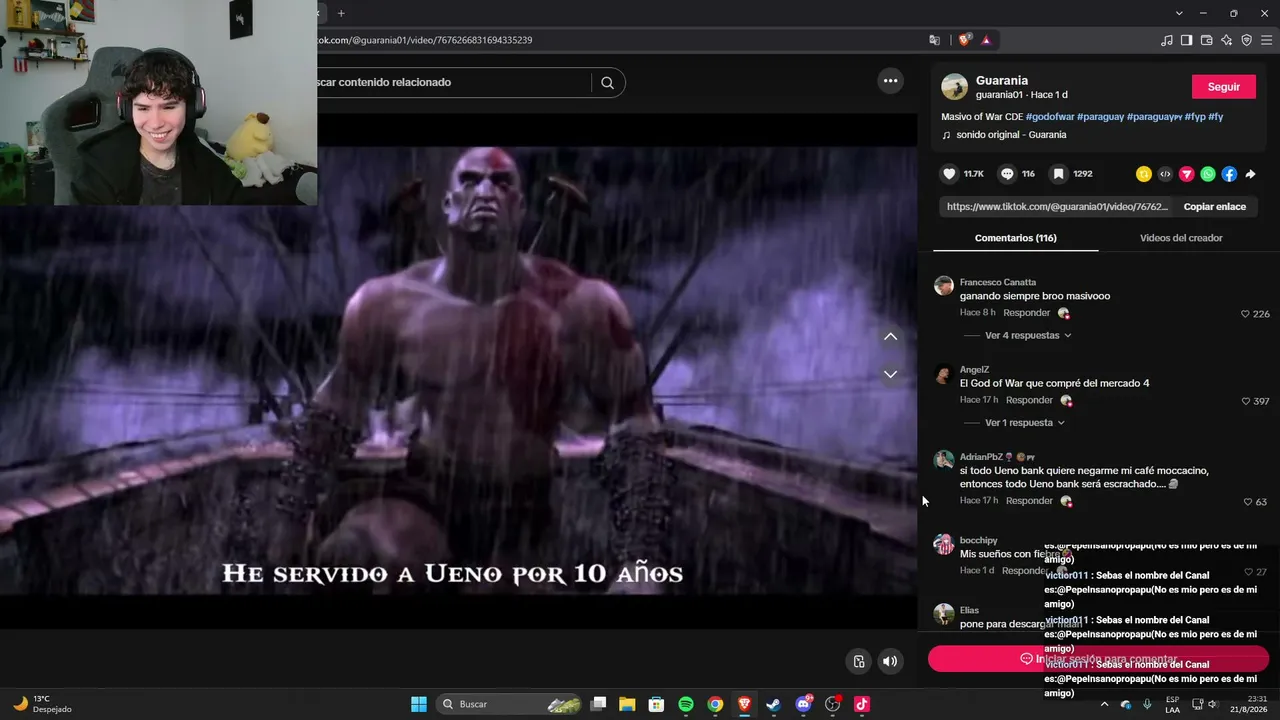The width and height of the screenshot is (1280, 720).
Task: Send to friends via red paper-plane icon
Action: [x=1187, y=174]
